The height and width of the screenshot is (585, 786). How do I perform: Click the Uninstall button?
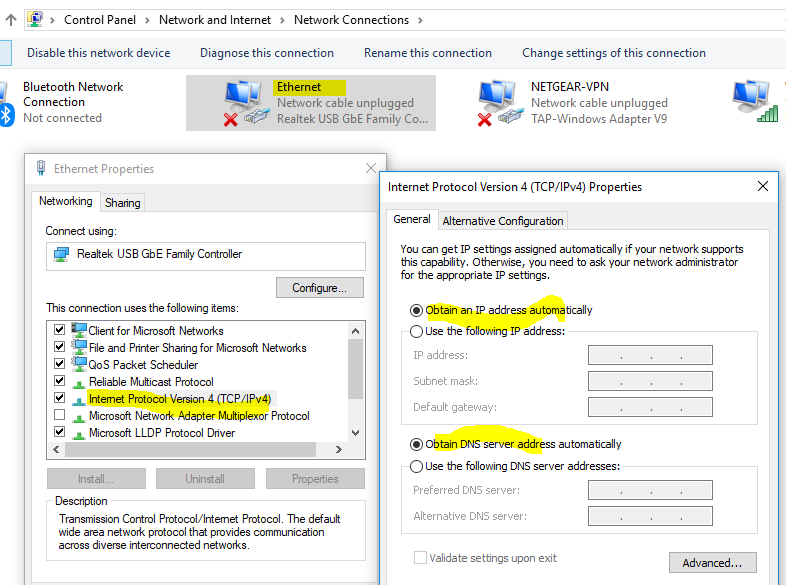[205, 479]
